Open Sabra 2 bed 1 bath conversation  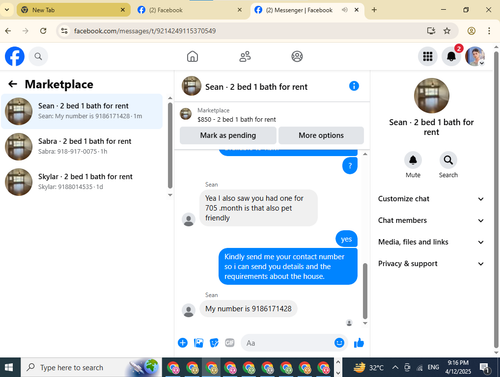[x=82, y=147]
